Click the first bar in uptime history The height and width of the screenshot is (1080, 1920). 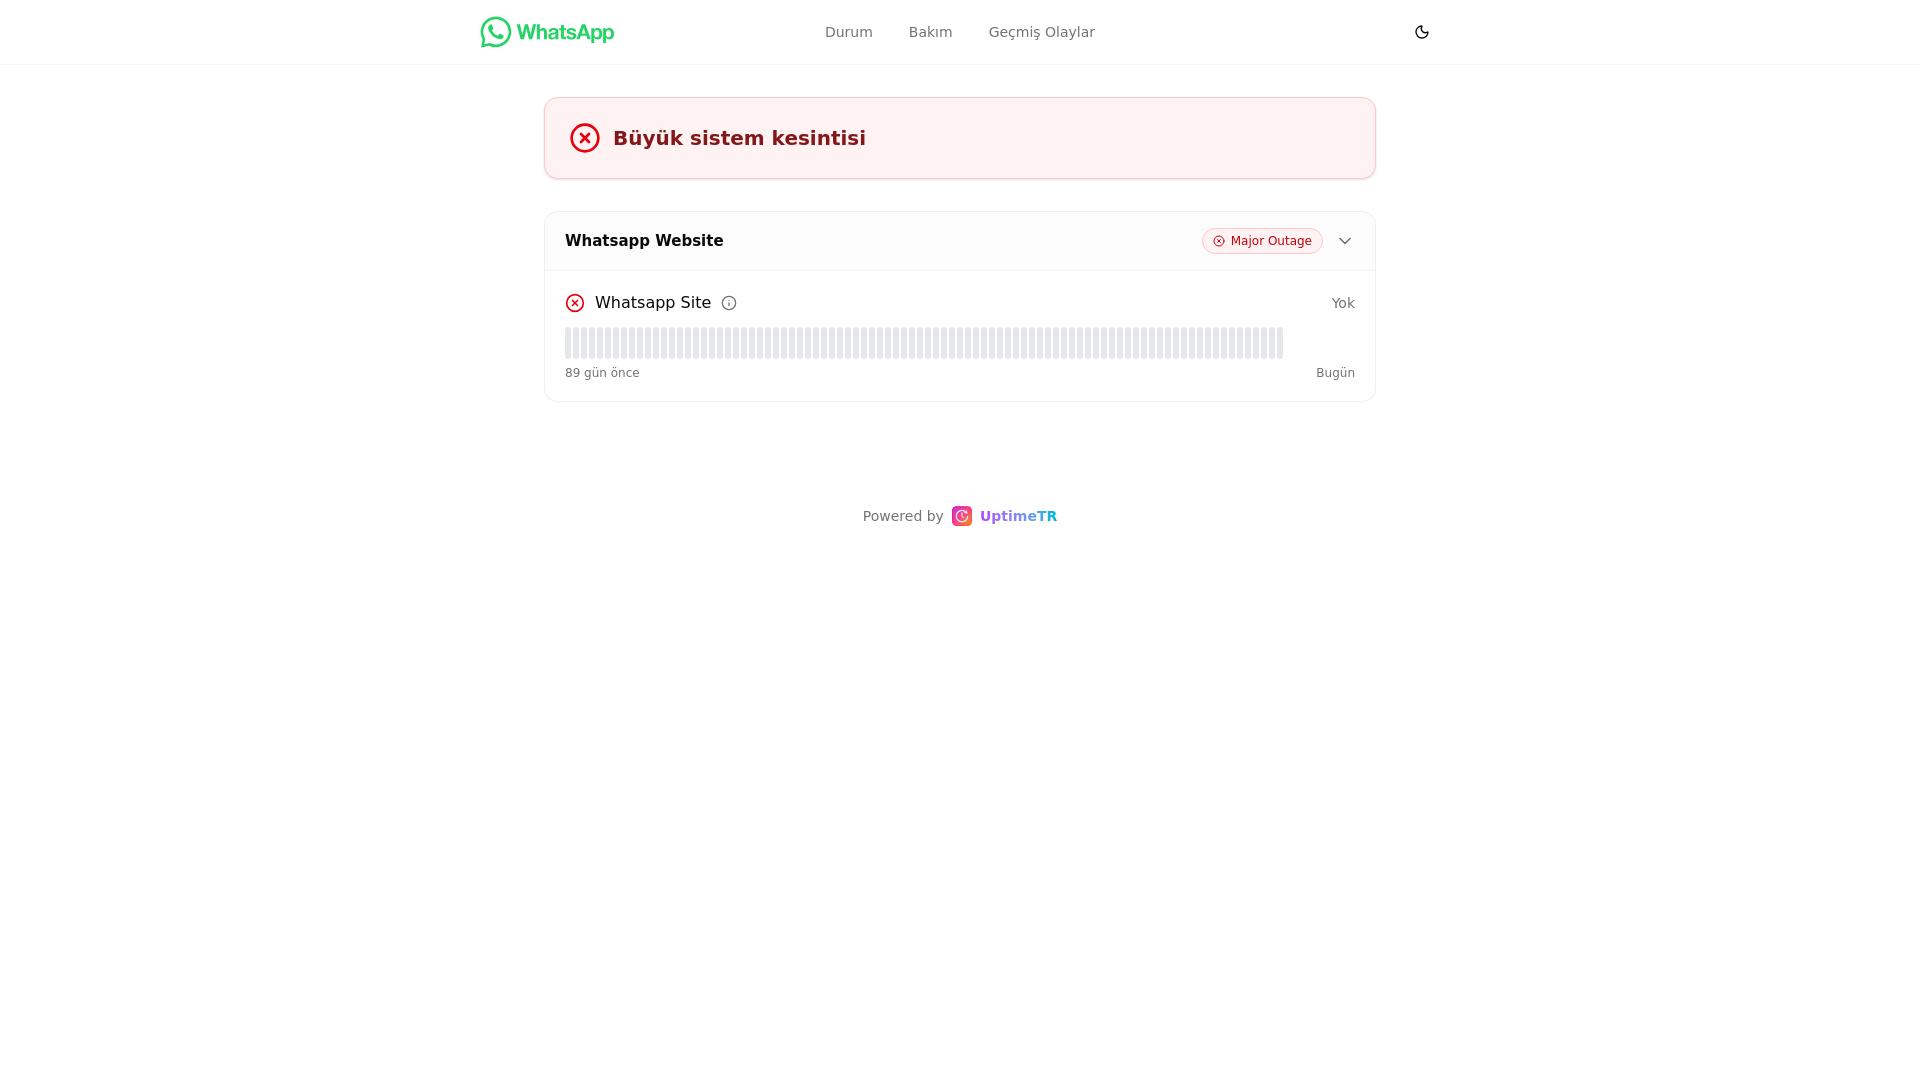coord(568,343)
